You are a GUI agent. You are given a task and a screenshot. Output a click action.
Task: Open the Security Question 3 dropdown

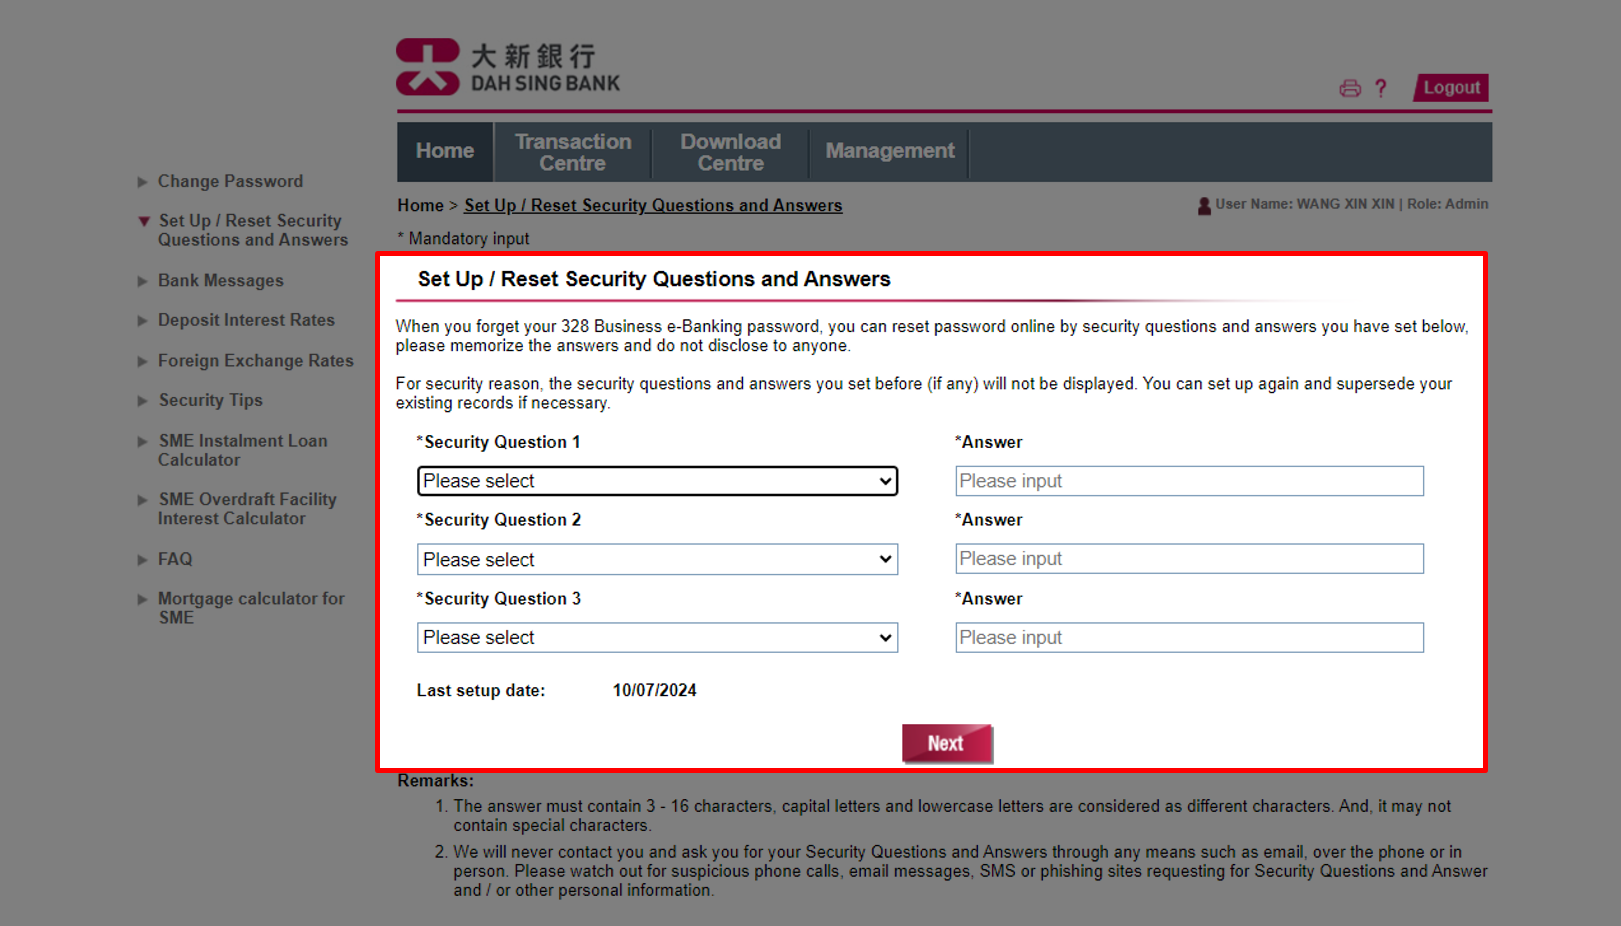[657, 638]
